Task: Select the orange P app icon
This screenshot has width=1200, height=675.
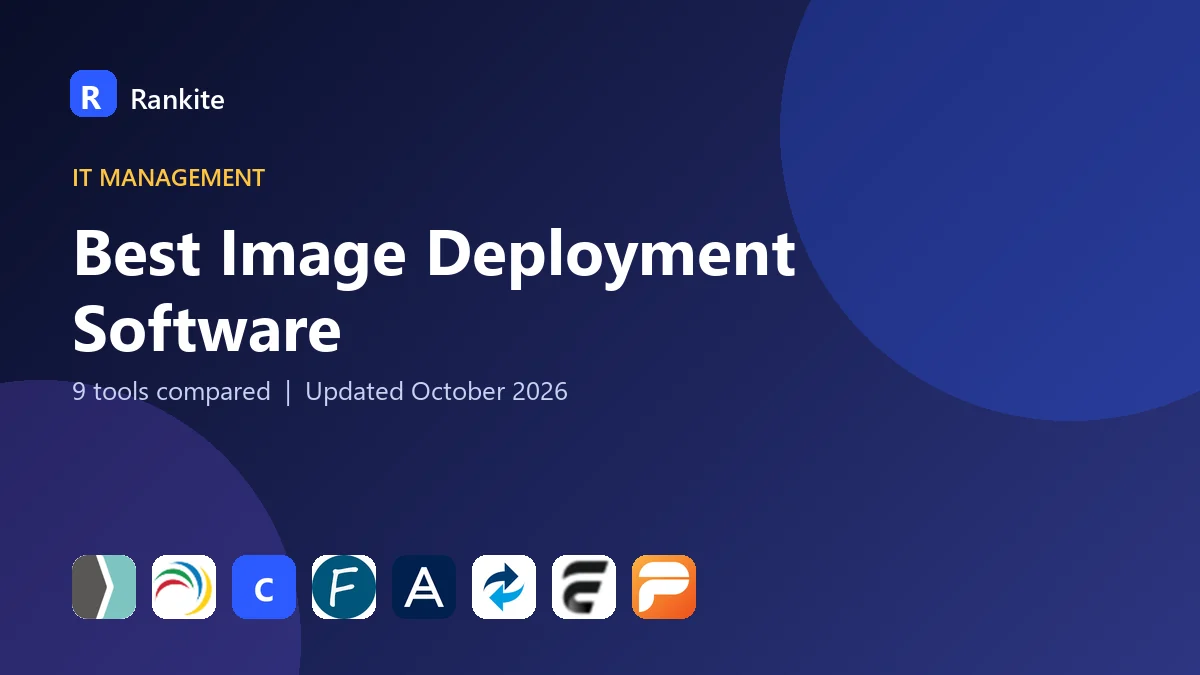Action: (x=664, y=587)
